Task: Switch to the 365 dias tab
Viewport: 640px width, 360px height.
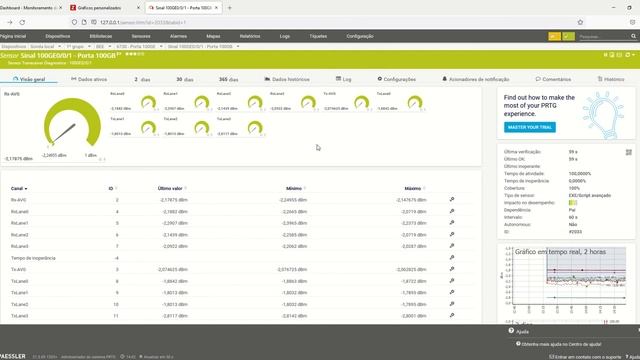Action: [229, 79]
